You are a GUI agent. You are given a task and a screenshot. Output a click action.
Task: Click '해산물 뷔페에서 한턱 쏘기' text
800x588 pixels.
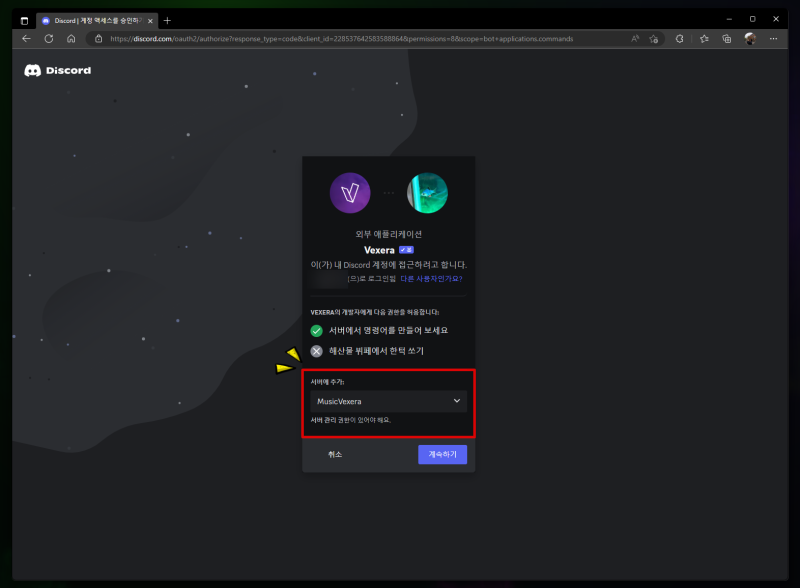tap(376, 351)
